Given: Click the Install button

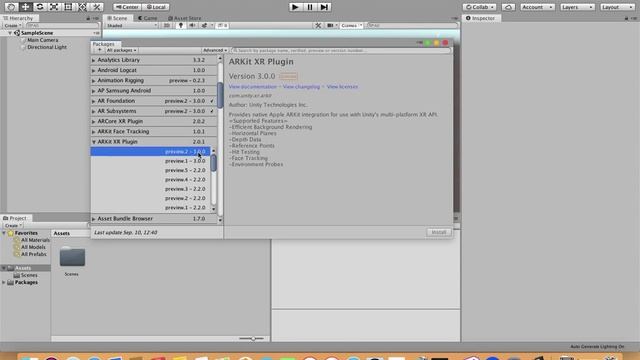Looking at the screenshot, I should [x=439, y=232].
